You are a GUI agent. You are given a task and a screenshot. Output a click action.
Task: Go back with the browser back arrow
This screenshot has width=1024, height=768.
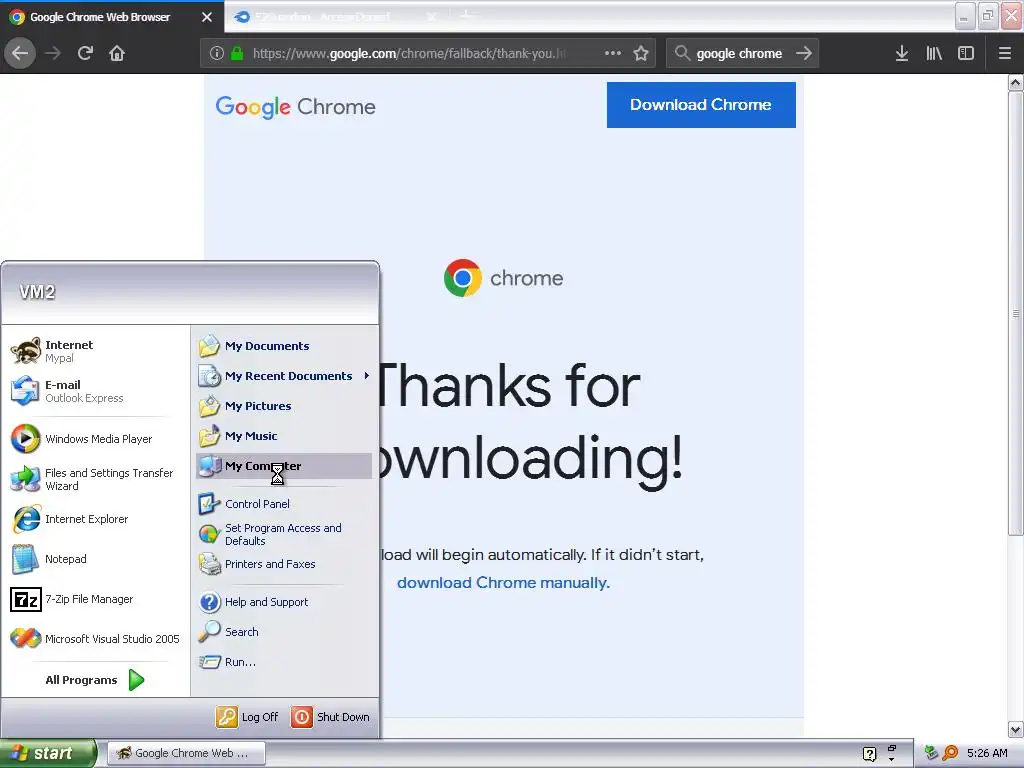[x=20, y=53]
